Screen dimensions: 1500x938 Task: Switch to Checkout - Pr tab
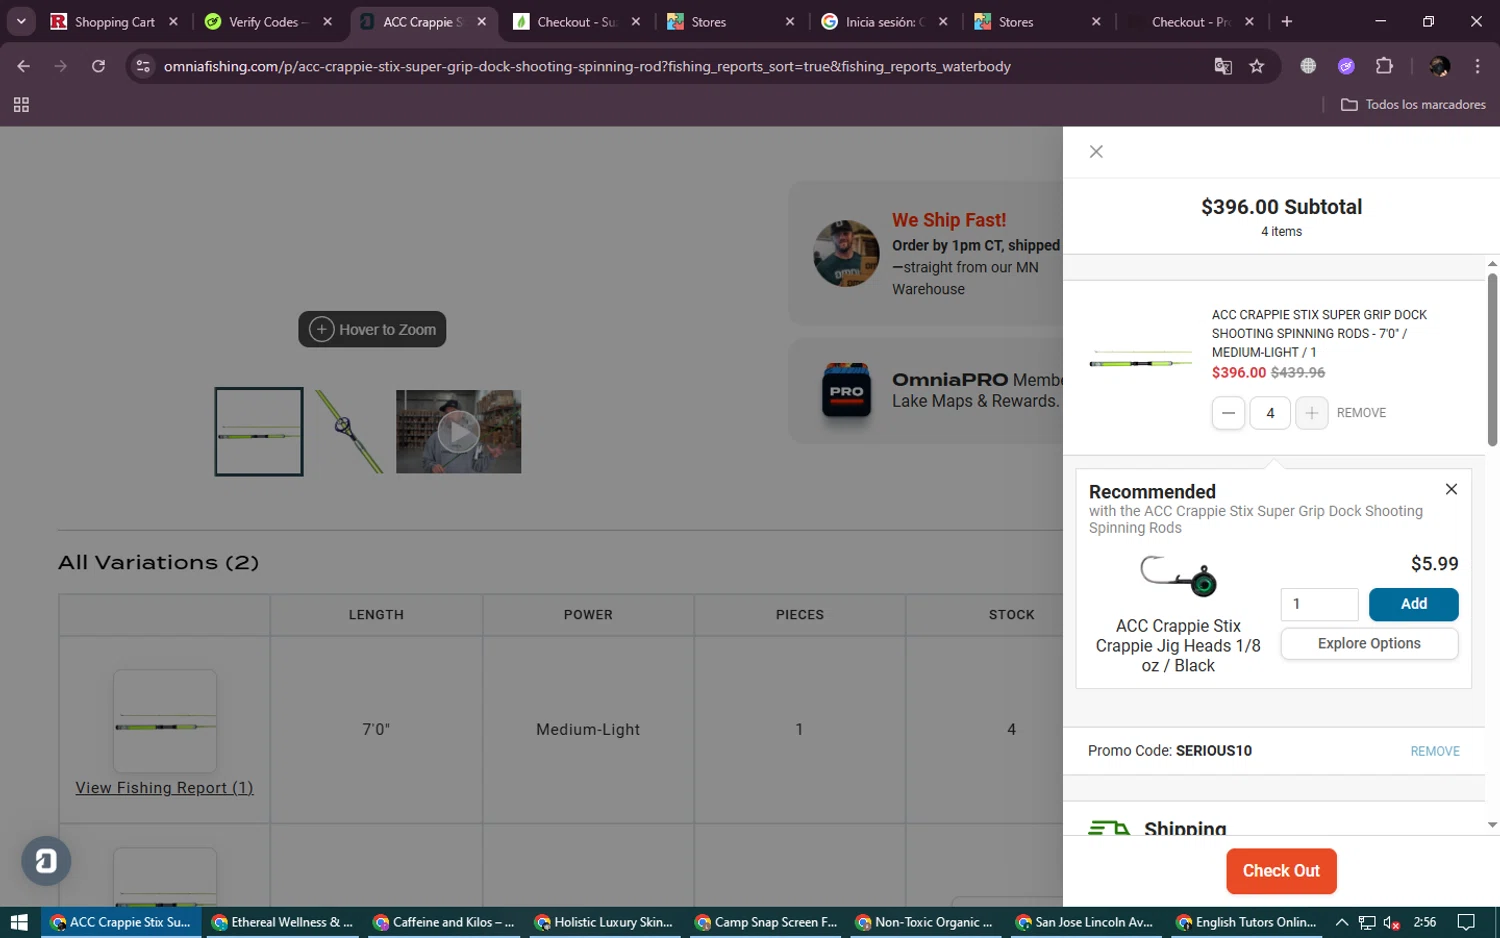(x=1192, y=21)
